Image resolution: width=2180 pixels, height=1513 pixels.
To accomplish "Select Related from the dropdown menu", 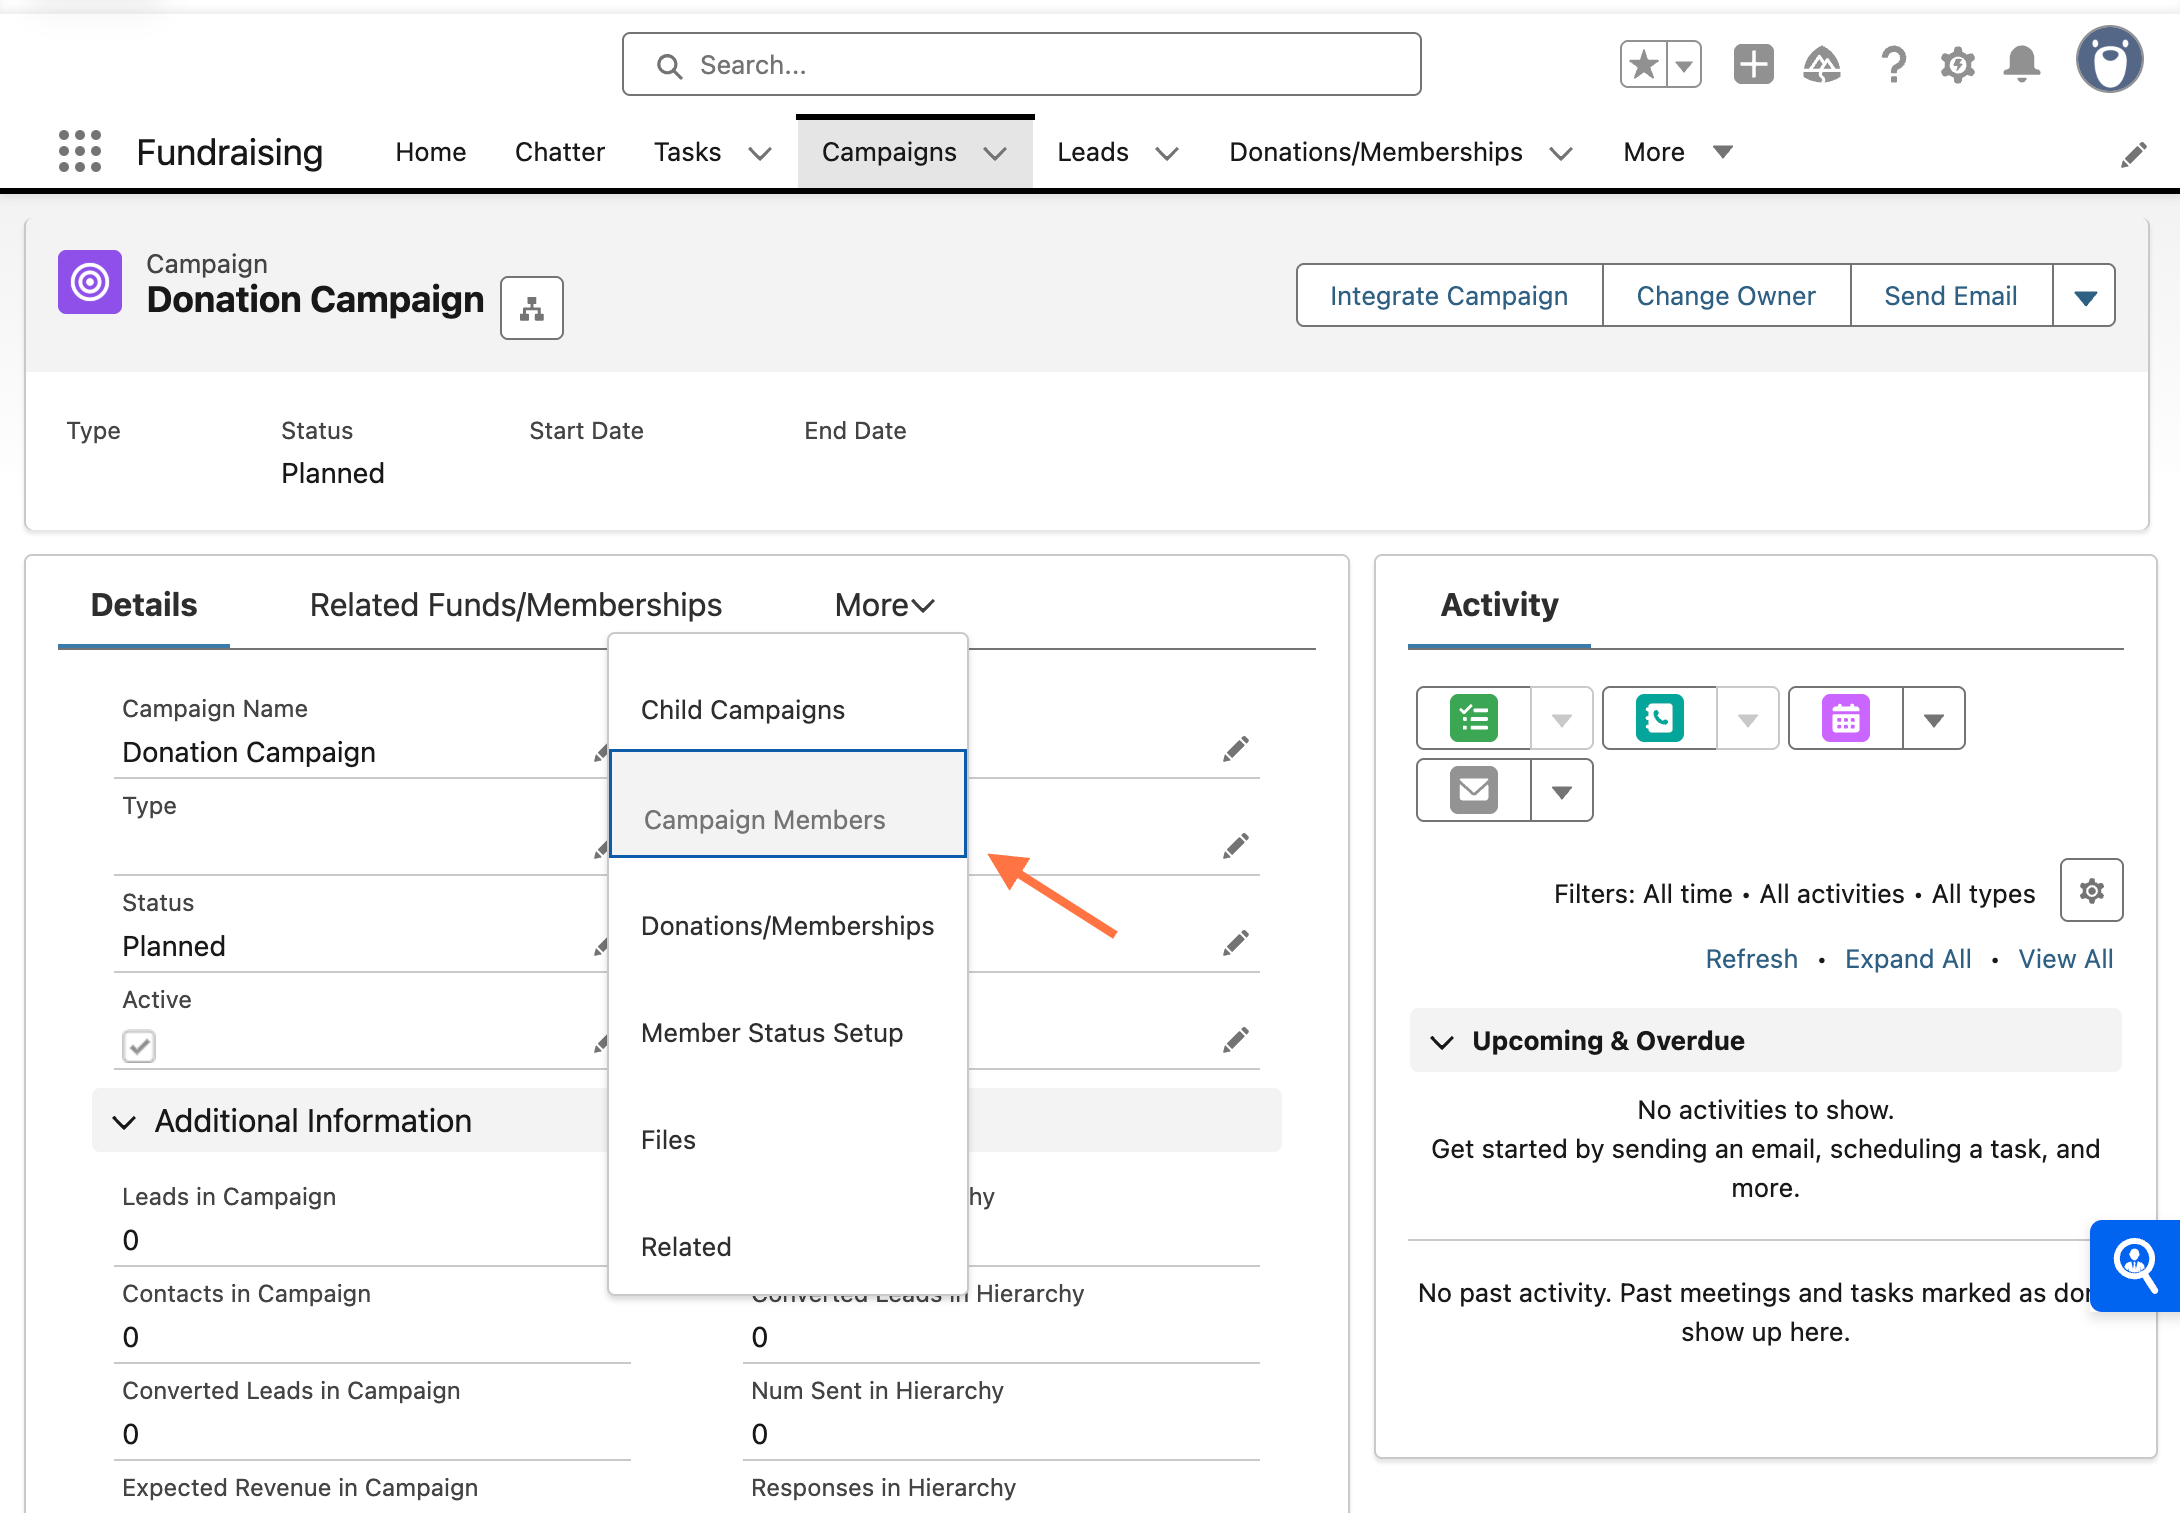I will pos(788,1247).
